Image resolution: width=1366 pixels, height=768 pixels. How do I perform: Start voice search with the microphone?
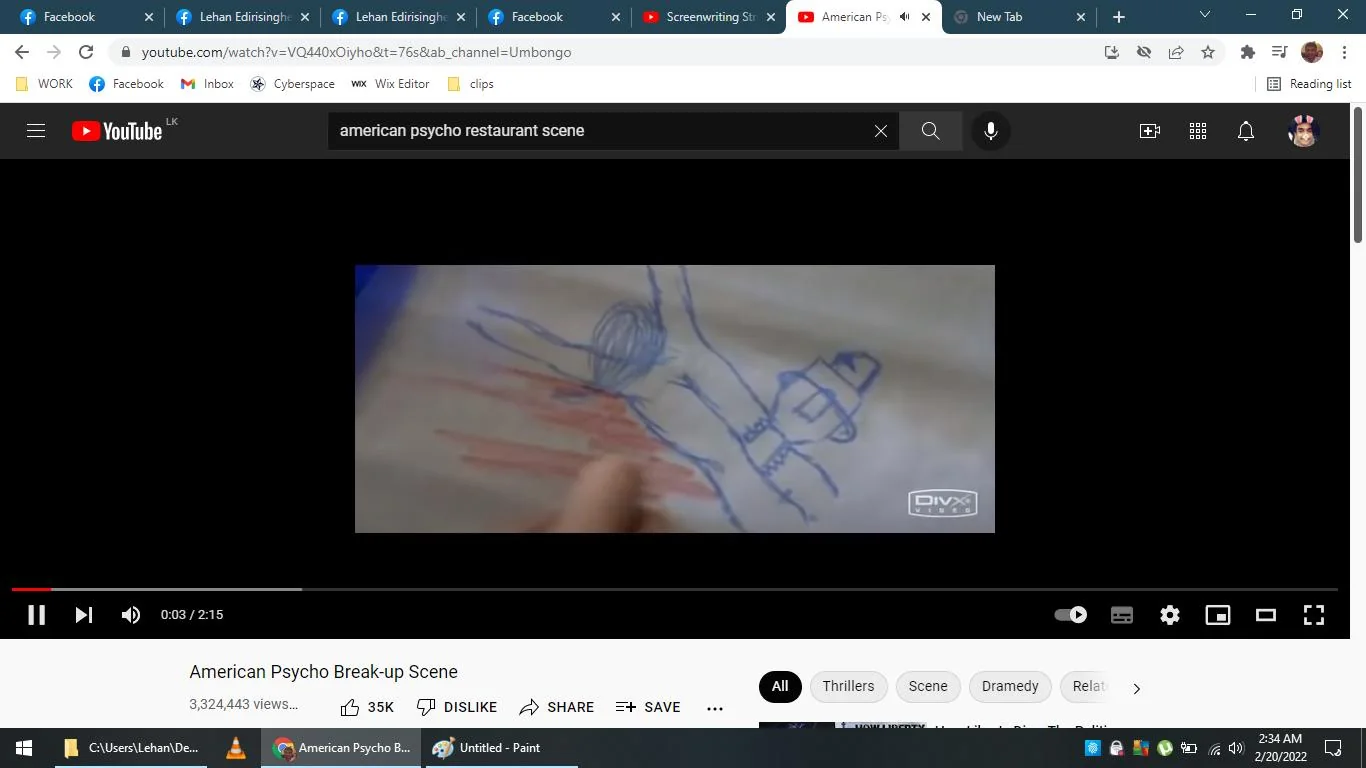pyautogui.click(x=991, y=131)
